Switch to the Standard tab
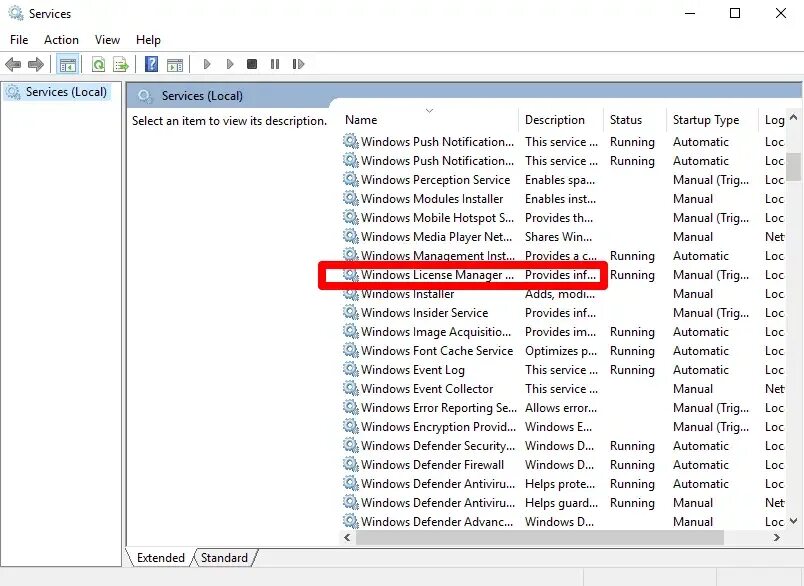 224,558
